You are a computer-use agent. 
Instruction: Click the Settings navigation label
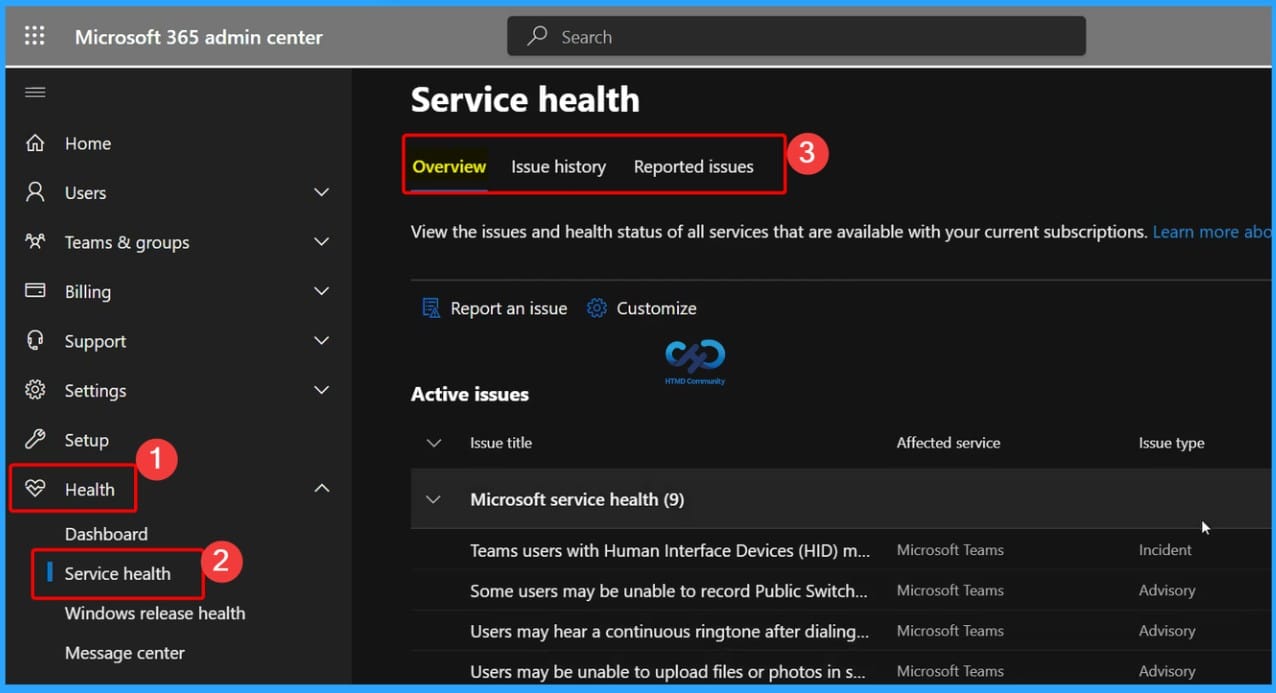pos(95,391)
